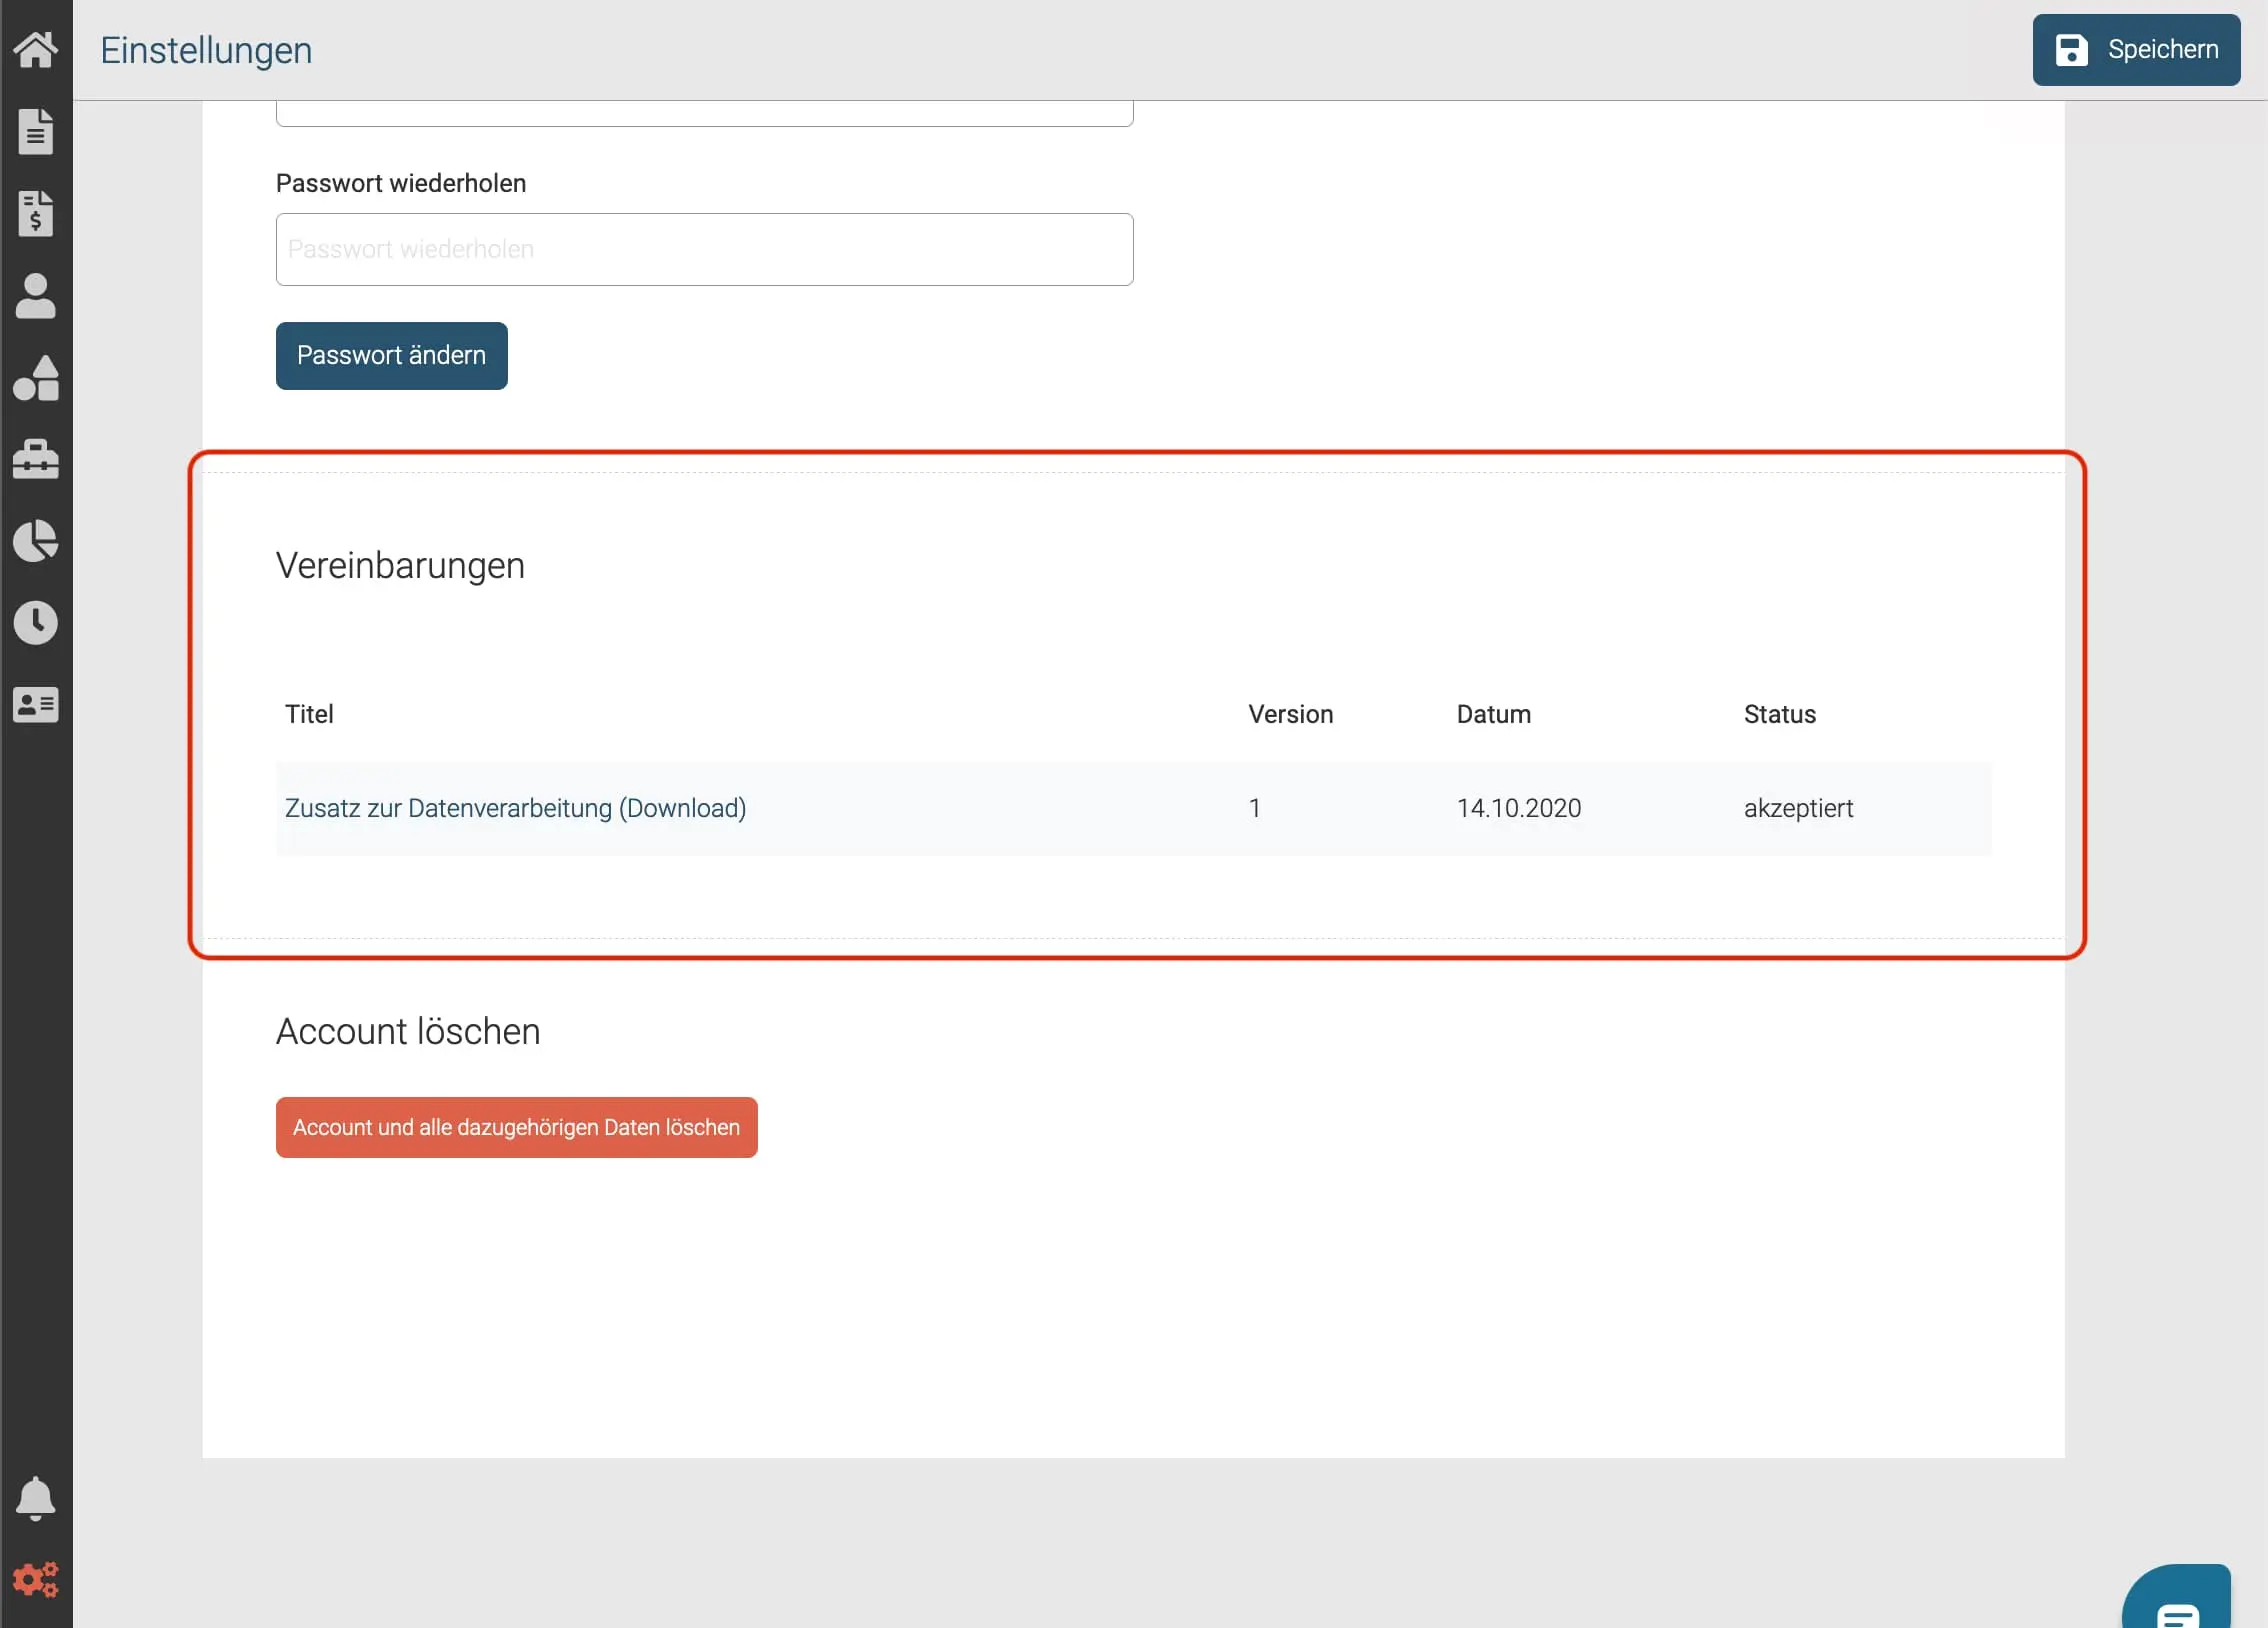Click the Account löschen section heading
2268x1628 pixels.
[408, 1032]
